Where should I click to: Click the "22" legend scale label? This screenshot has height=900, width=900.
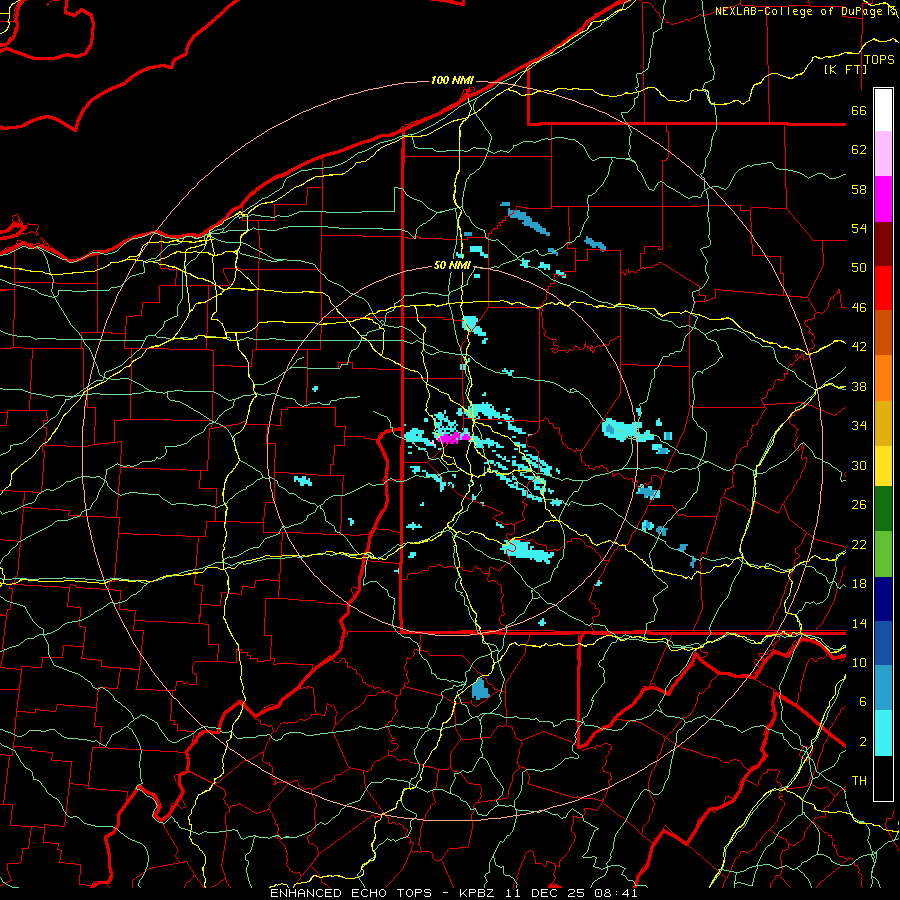coord(859,544)
